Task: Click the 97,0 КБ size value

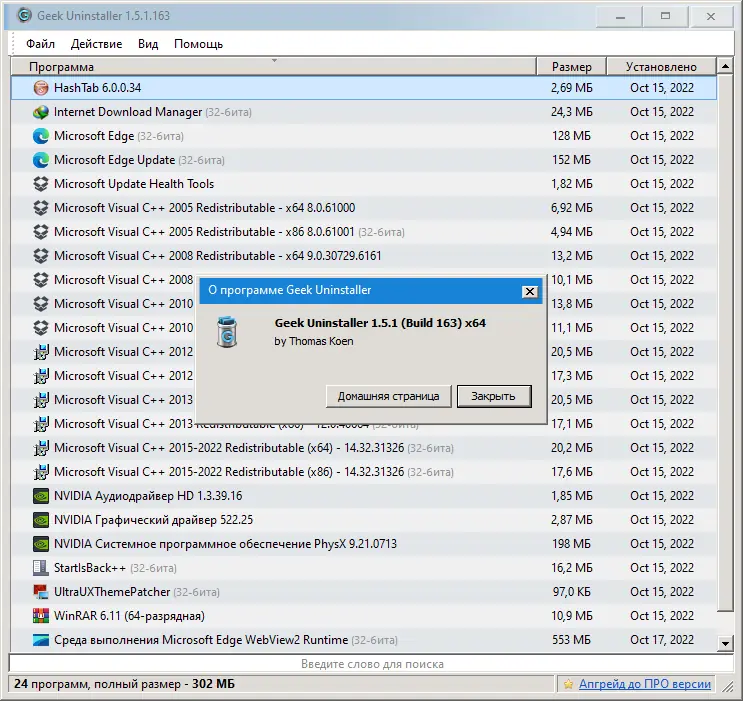Action: pyautogui.click(x=571, y=592)
